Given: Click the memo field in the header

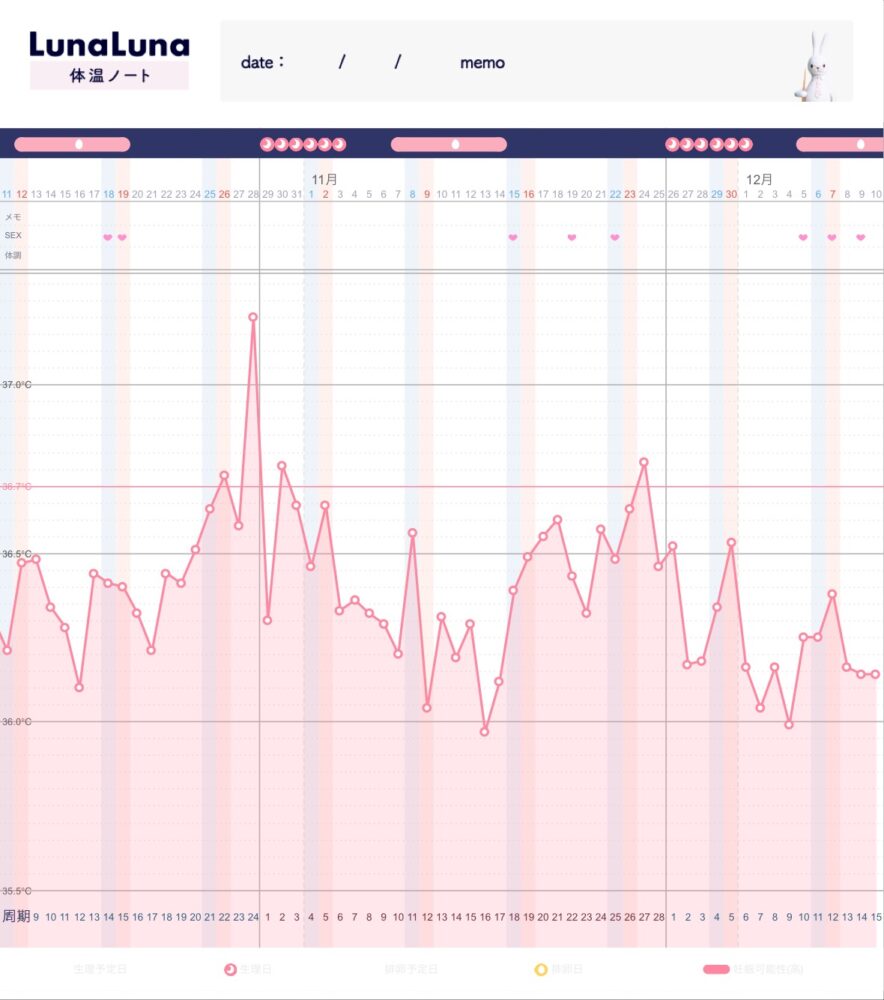Looking at the screenshot, I should [482, 62].
